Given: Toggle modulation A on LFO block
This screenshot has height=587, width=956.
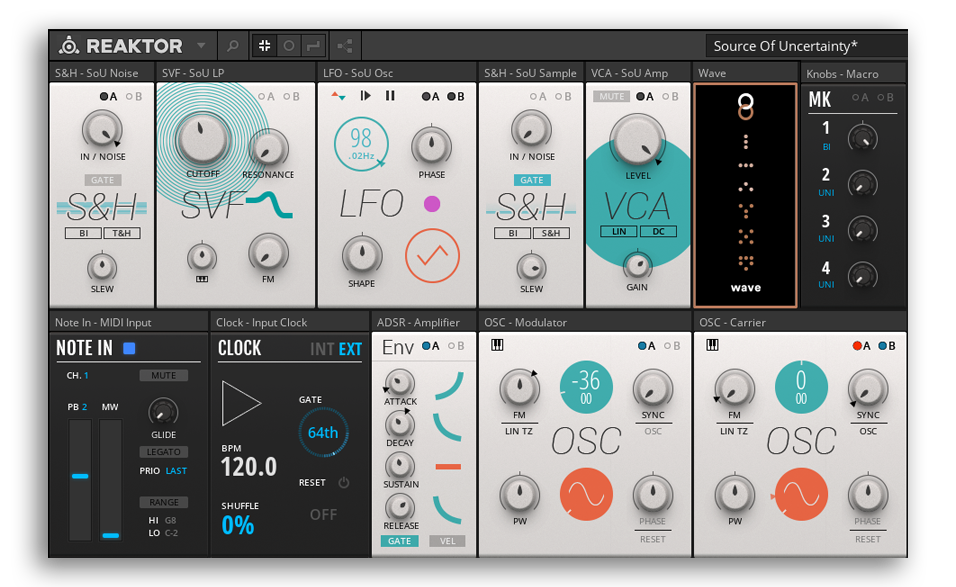Looking at the screenshot, I should tap(430, 96).
